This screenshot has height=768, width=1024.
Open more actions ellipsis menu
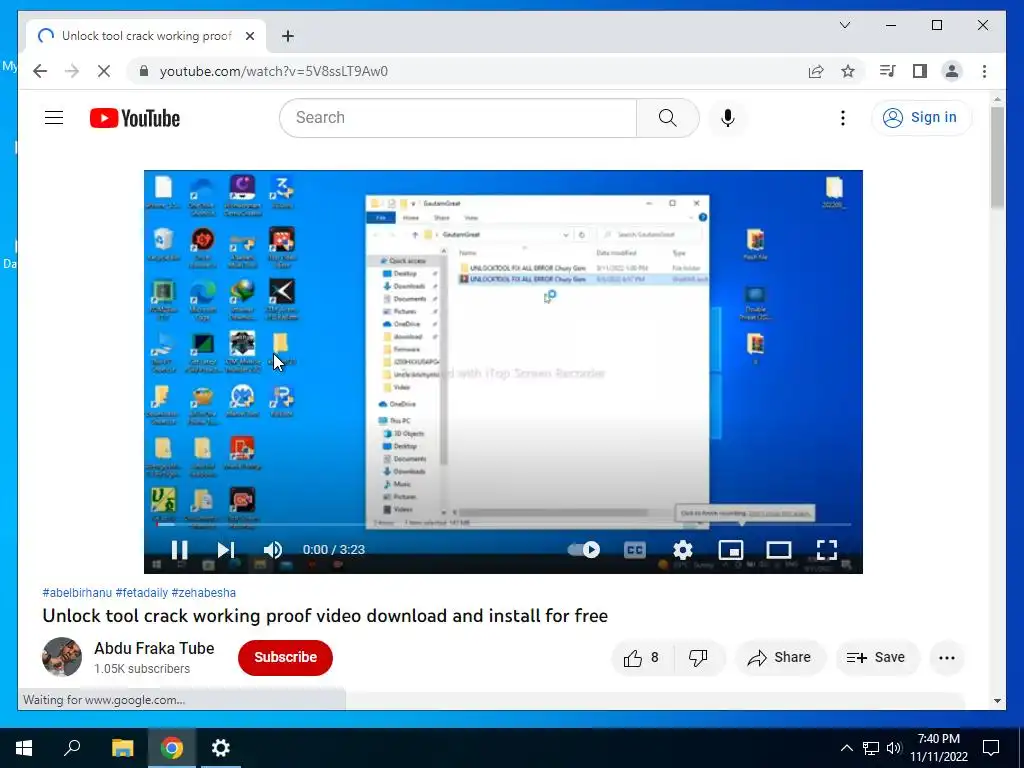tap(947, 658)
